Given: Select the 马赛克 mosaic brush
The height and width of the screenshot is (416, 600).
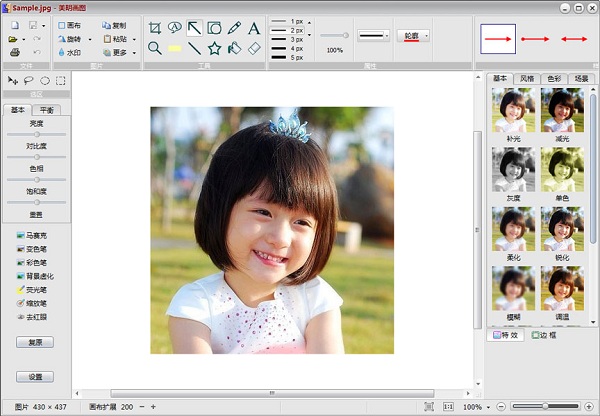Looking at the screenshot, I should [34, 235].
